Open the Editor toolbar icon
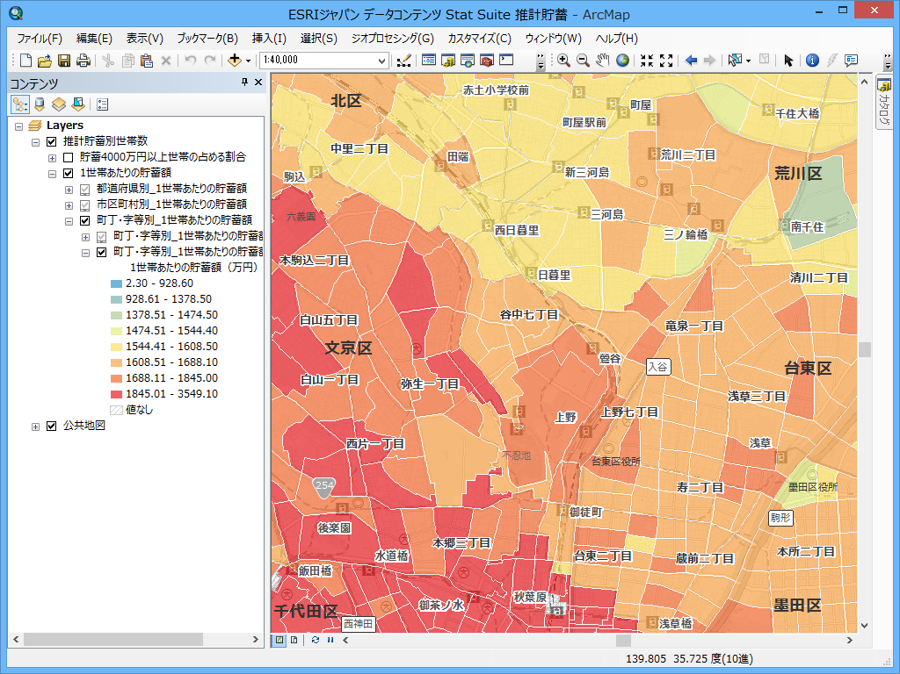Image resolution: width=900 pixels, height=674 pixels. 404,60
